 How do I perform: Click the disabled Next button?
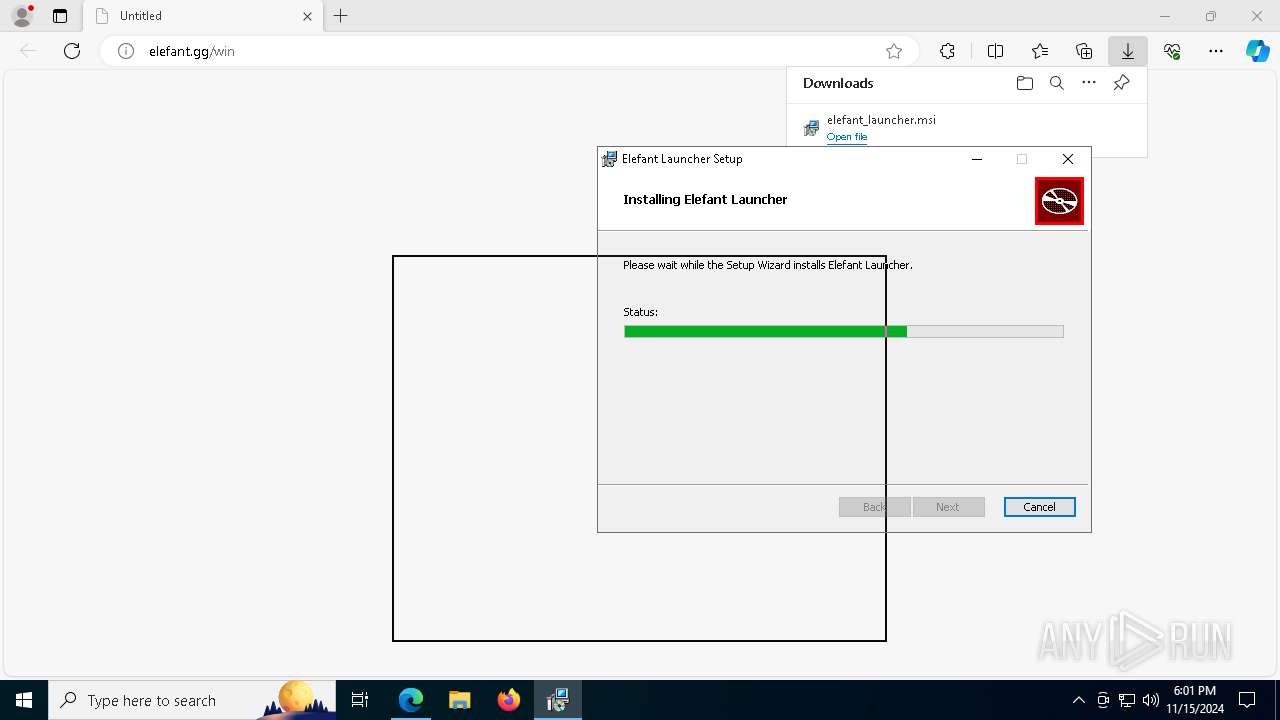(948, 507)
